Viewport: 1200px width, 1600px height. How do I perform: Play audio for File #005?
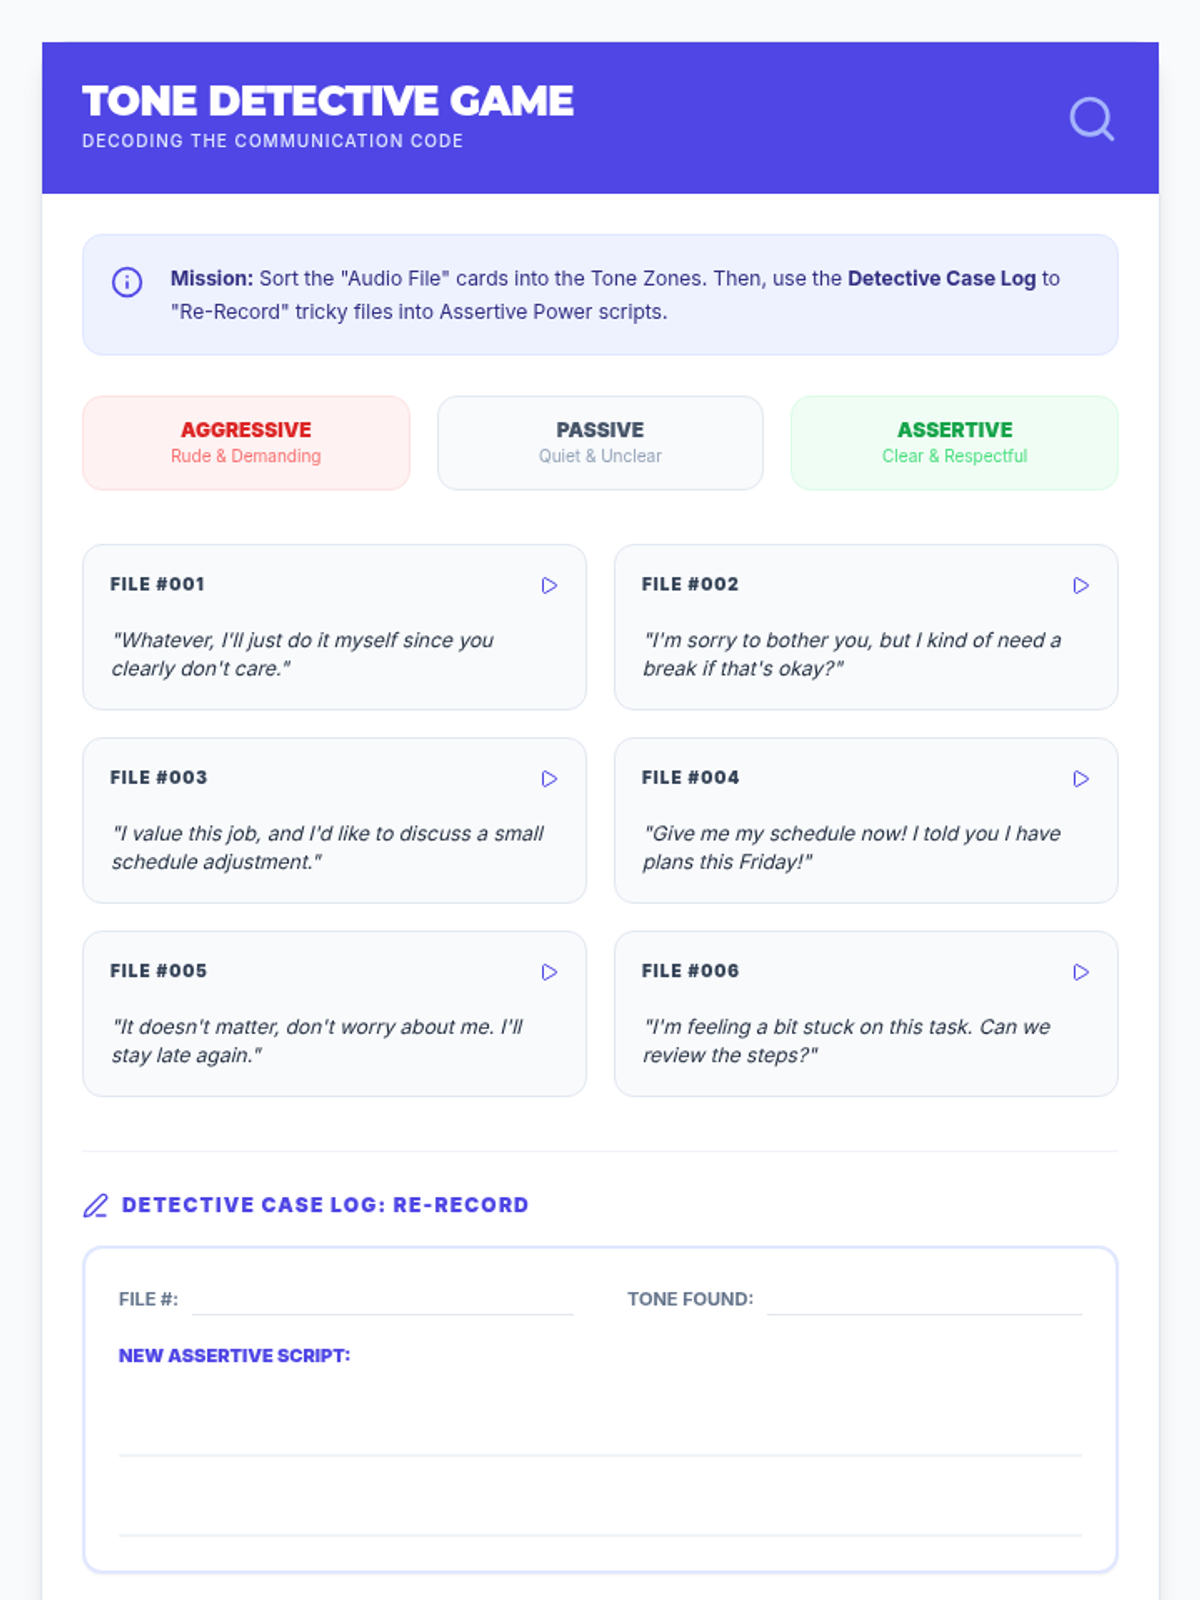tap(549, 972)
